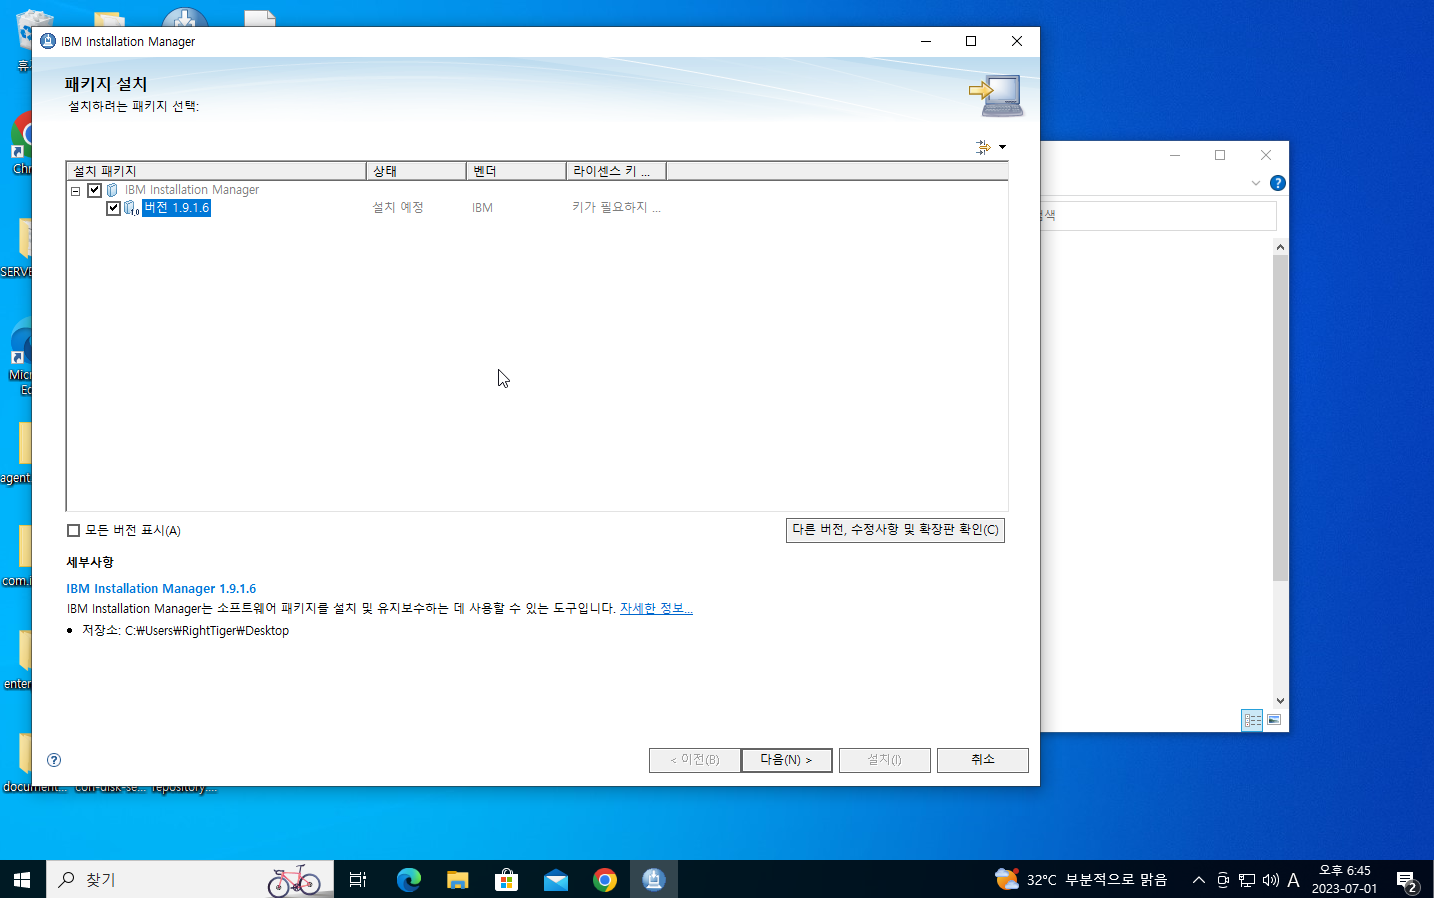
Task: Click the IBM Installation Manager taskbar icon
Action: (654, 880)
